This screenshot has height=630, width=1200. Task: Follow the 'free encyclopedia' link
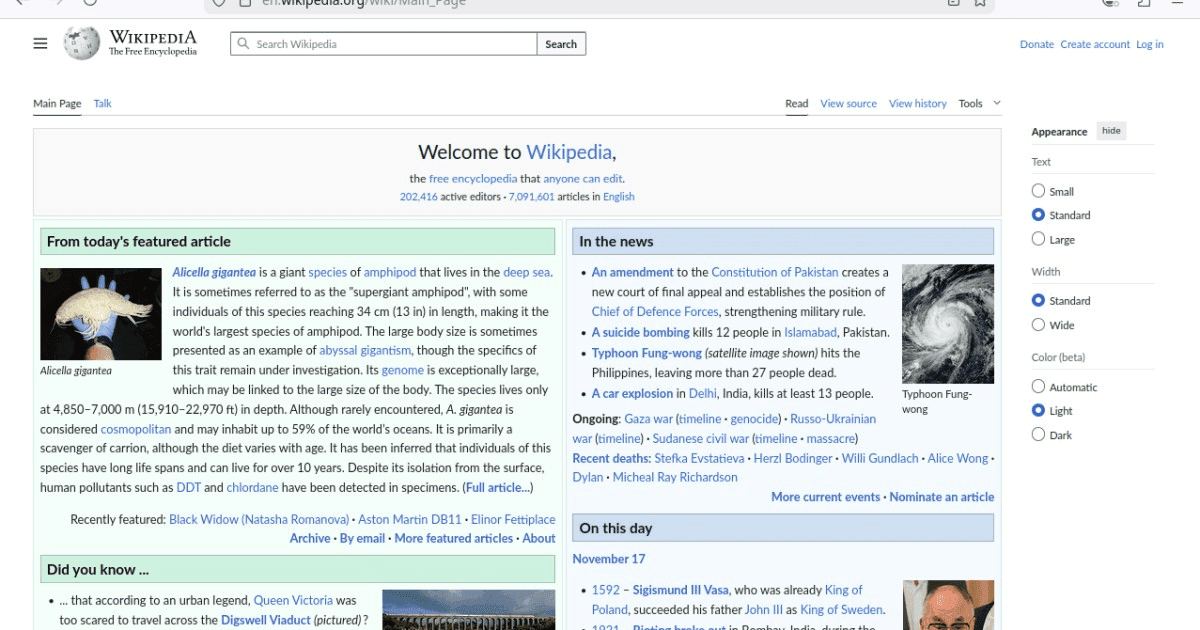click(x=473, y=179)
